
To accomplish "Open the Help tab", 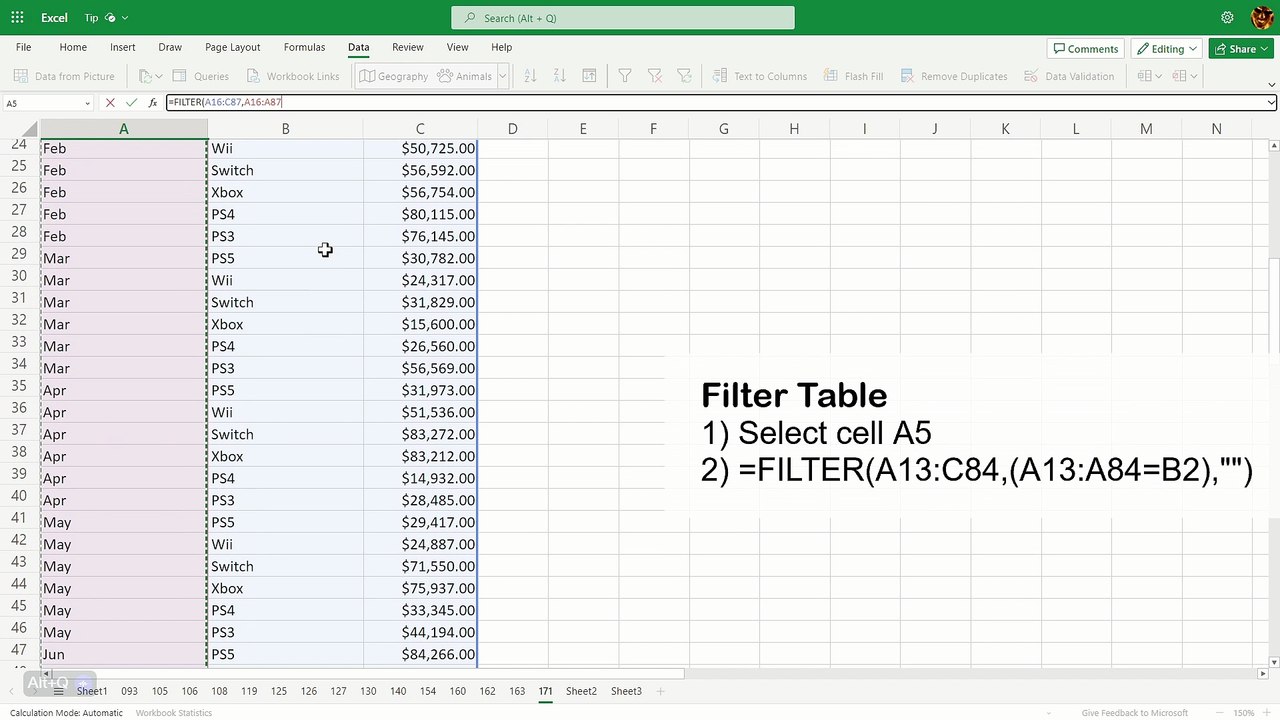I will (x=501, y=47).
